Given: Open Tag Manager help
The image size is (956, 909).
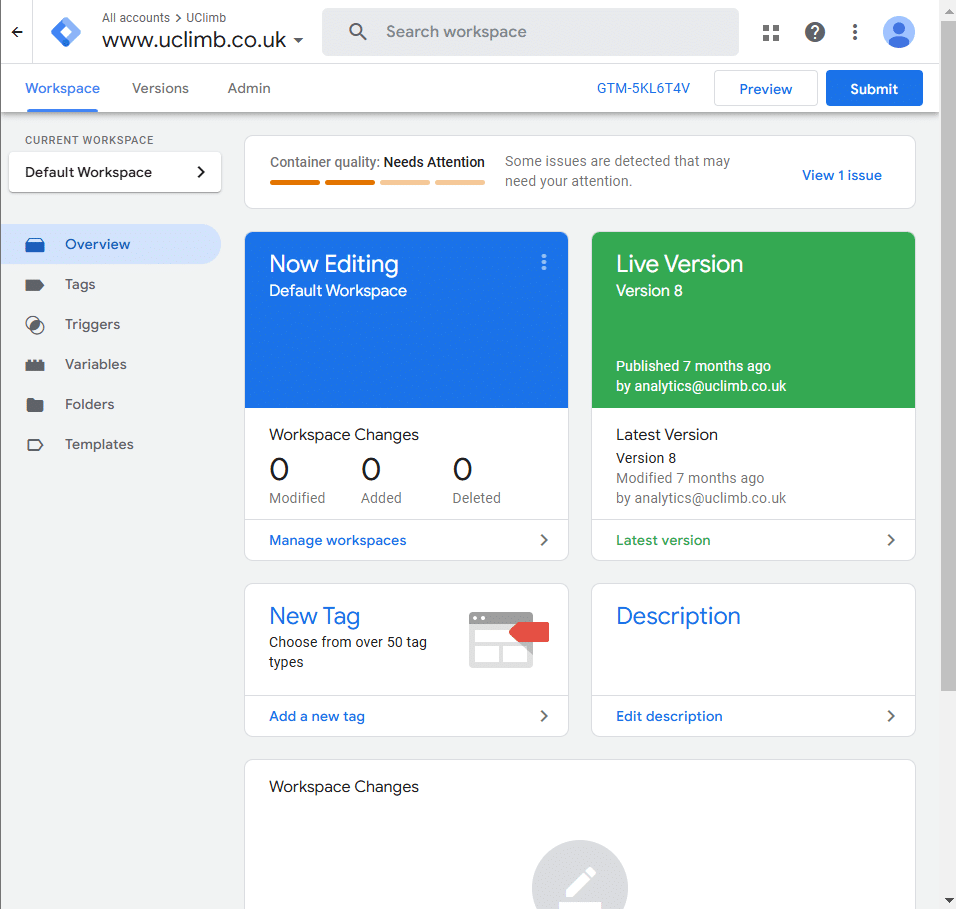Looking at the screenshot, I should [x=815, y=32].
